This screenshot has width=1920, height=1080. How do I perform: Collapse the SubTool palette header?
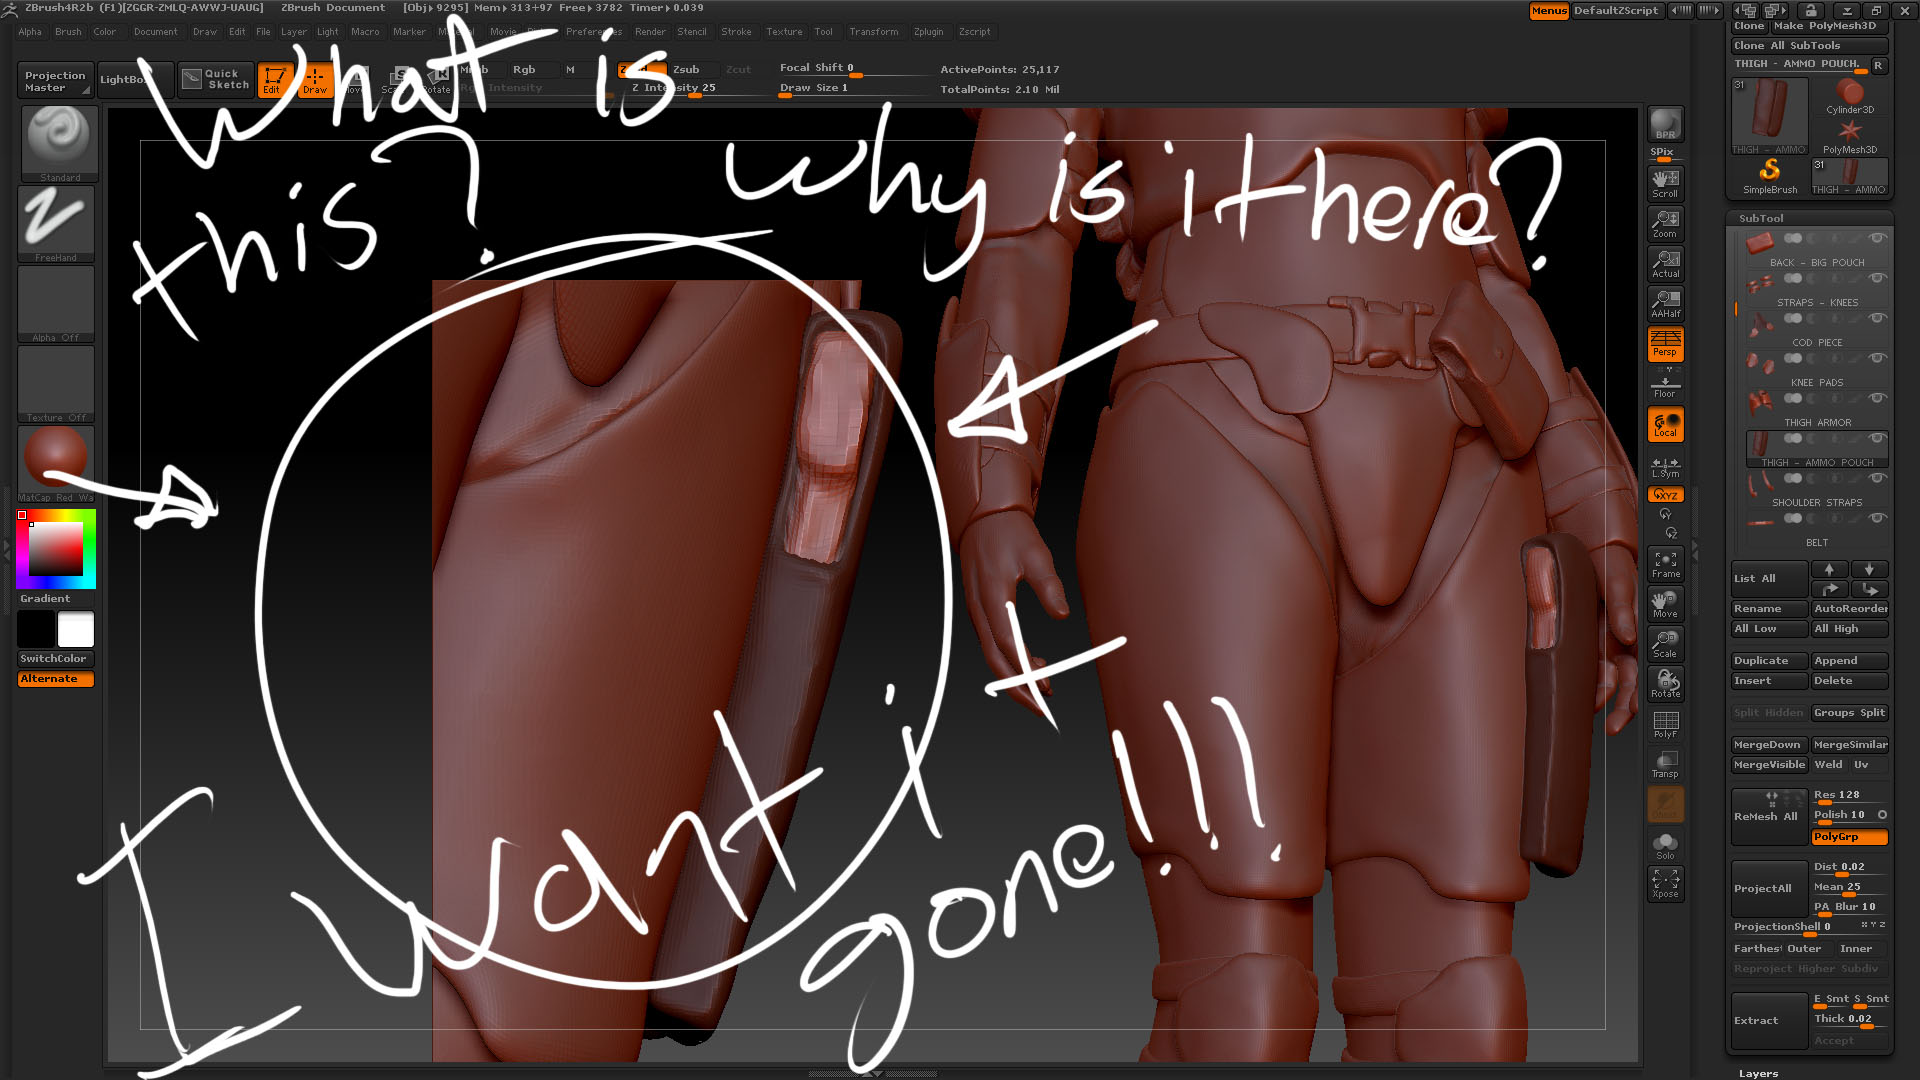point(1760,218)
